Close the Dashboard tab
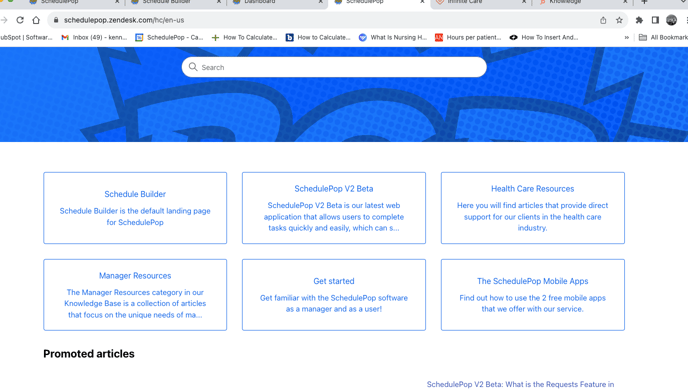The height and width of the screenshot is (390, 688). (x=321, y=2)
